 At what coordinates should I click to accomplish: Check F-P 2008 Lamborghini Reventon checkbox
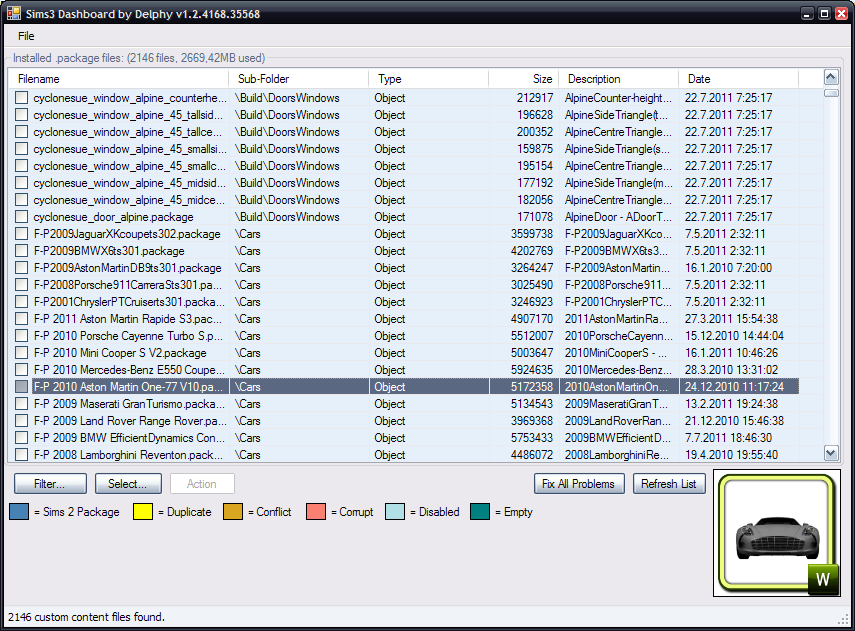tap(21, 454)
